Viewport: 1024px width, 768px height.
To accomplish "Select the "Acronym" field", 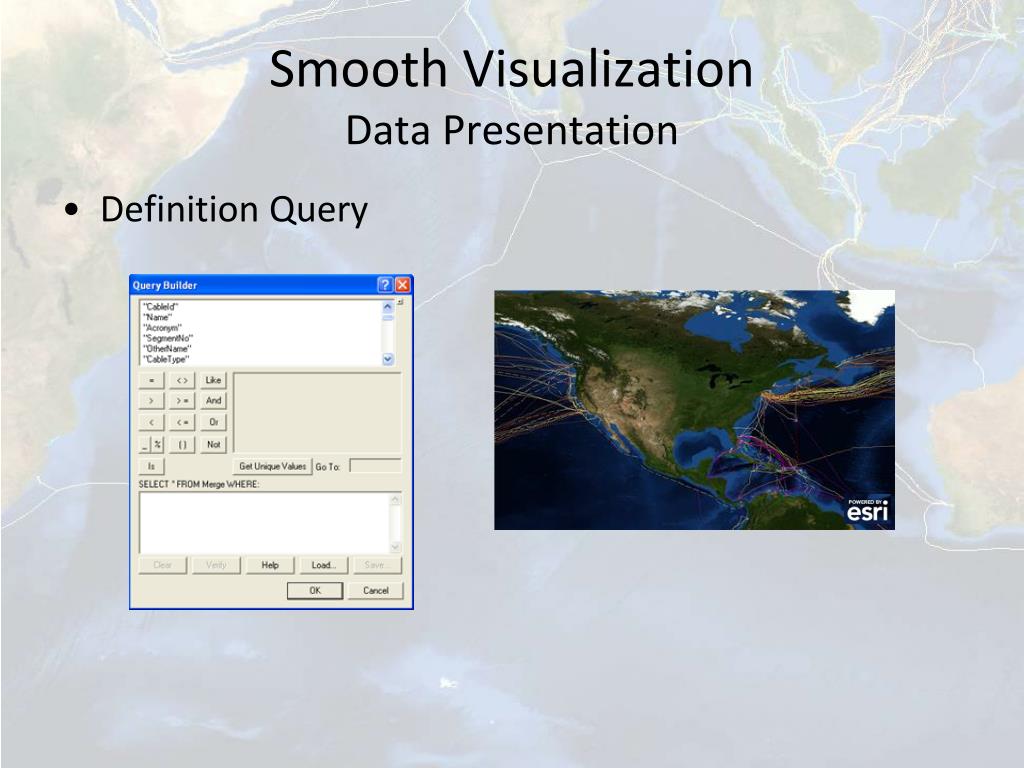I will (x=162, y=328).
